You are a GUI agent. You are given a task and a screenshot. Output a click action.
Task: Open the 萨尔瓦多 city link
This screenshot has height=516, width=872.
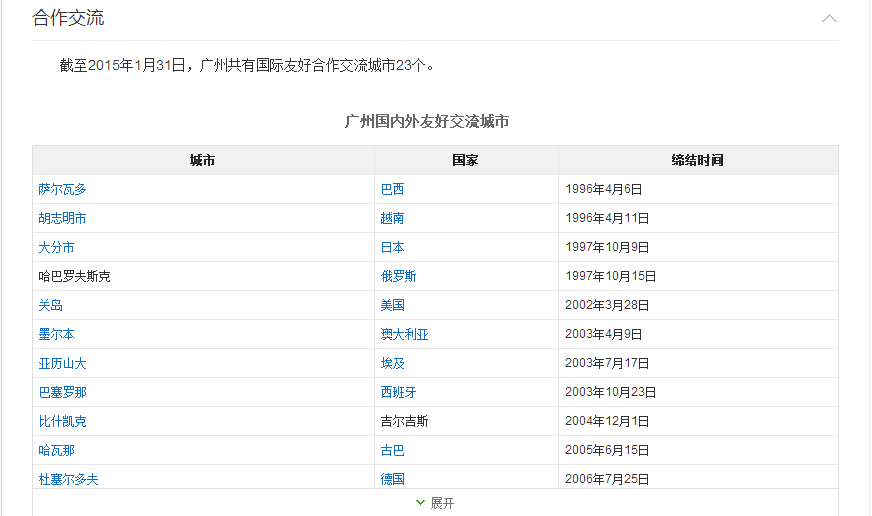click(62, 189)
